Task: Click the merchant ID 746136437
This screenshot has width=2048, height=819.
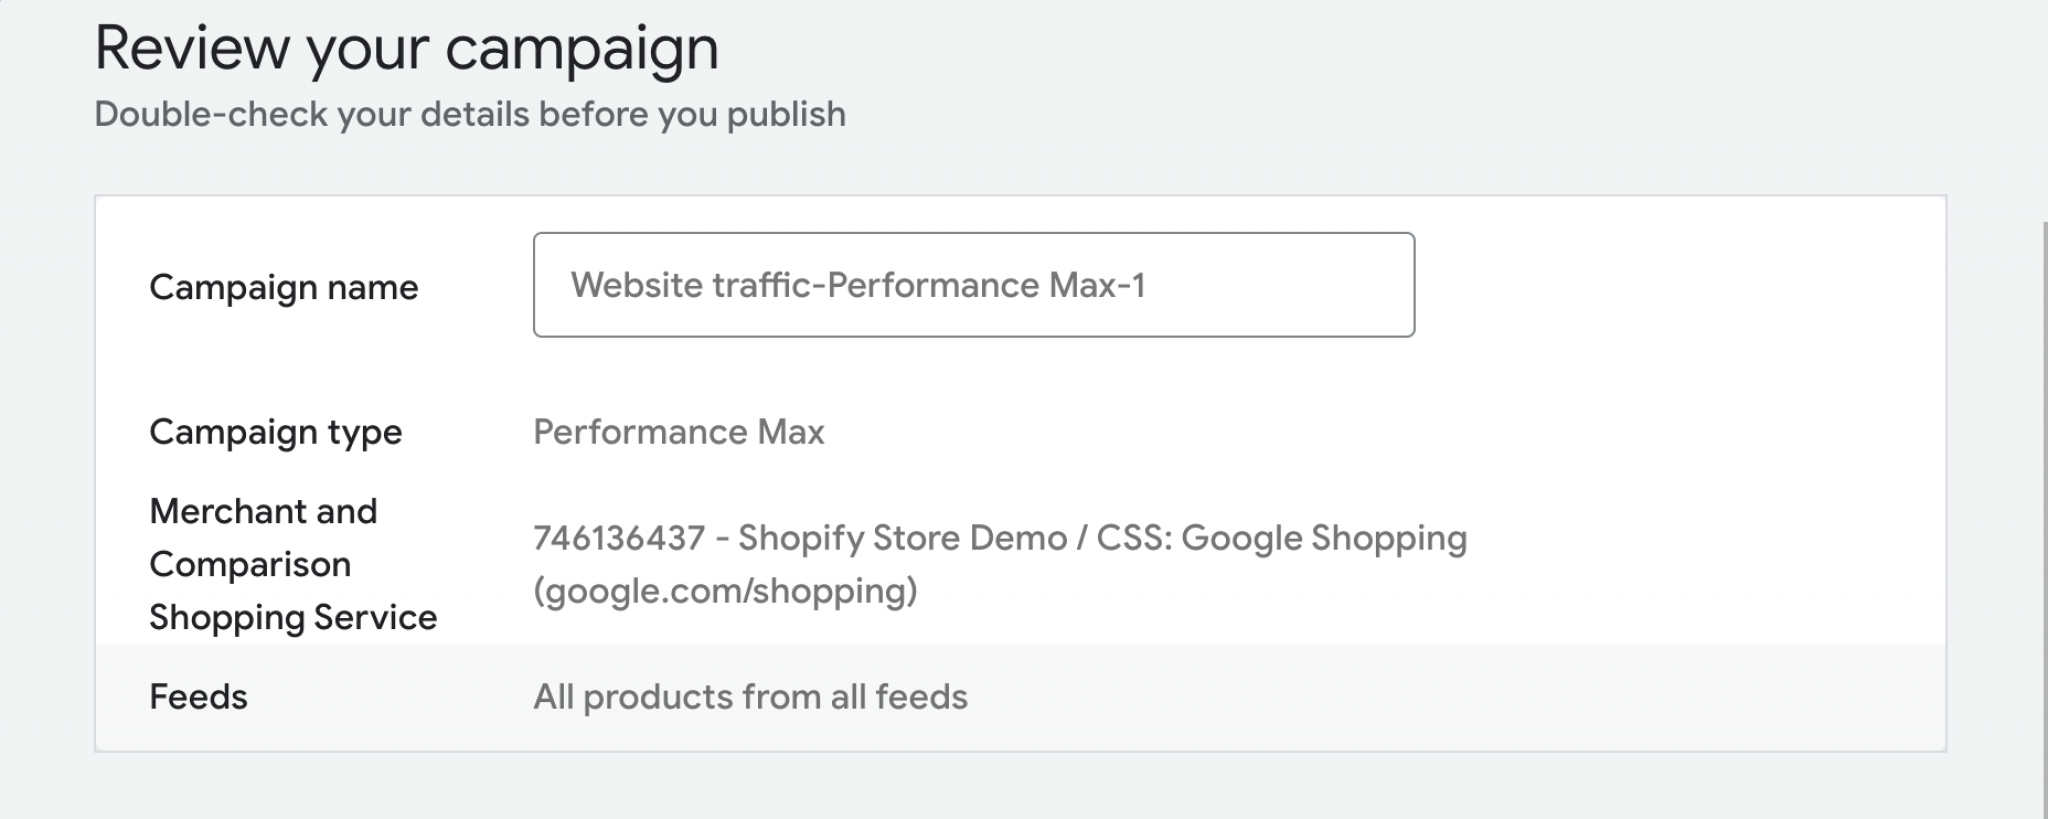Action: tap(618, 538)
